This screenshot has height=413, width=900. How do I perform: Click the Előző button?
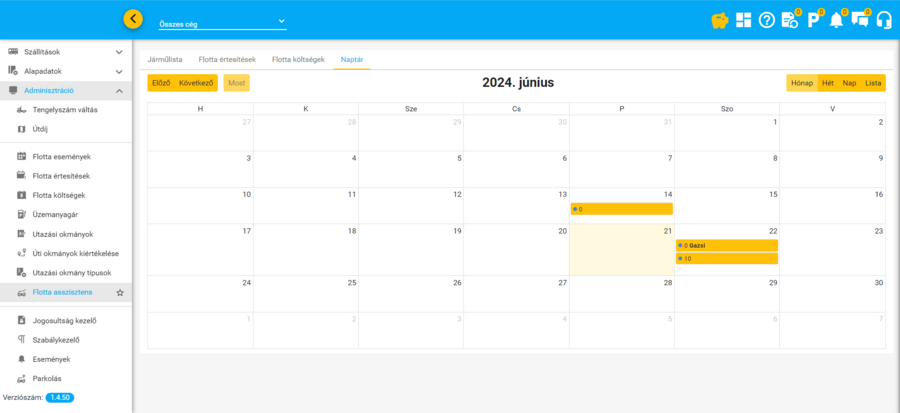point(160,83)
